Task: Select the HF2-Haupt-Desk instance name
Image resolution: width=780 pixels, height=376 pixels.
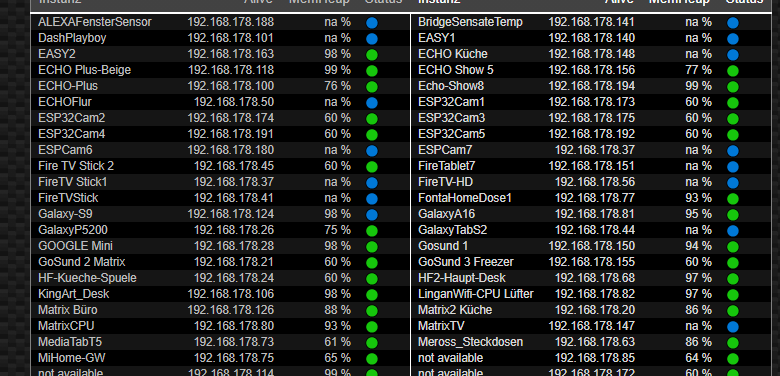Action: pos(462,278)
